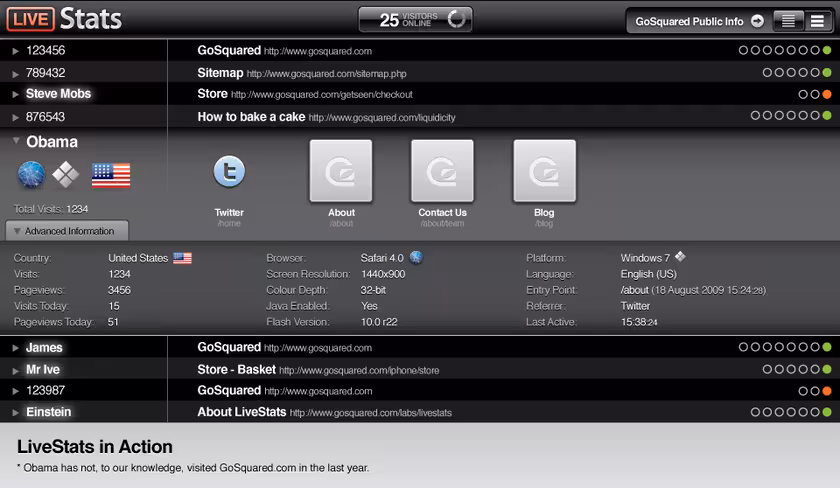This screenshot has width=840, height=488.
Task: Click the /about entry point value
Action: [x=634, y=290]
